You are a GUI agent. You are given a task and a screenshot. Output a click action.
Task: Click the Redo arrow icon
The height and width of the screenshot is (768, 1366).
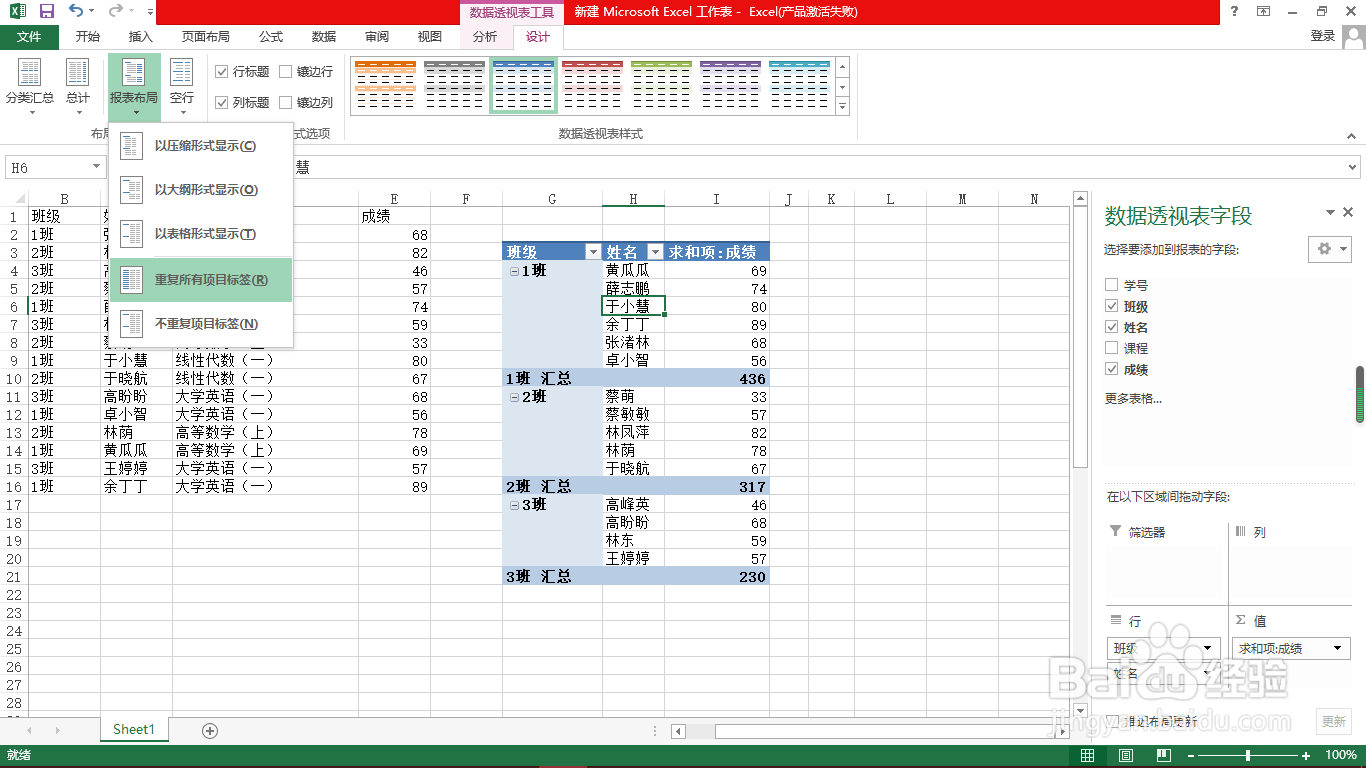(115, 11)
